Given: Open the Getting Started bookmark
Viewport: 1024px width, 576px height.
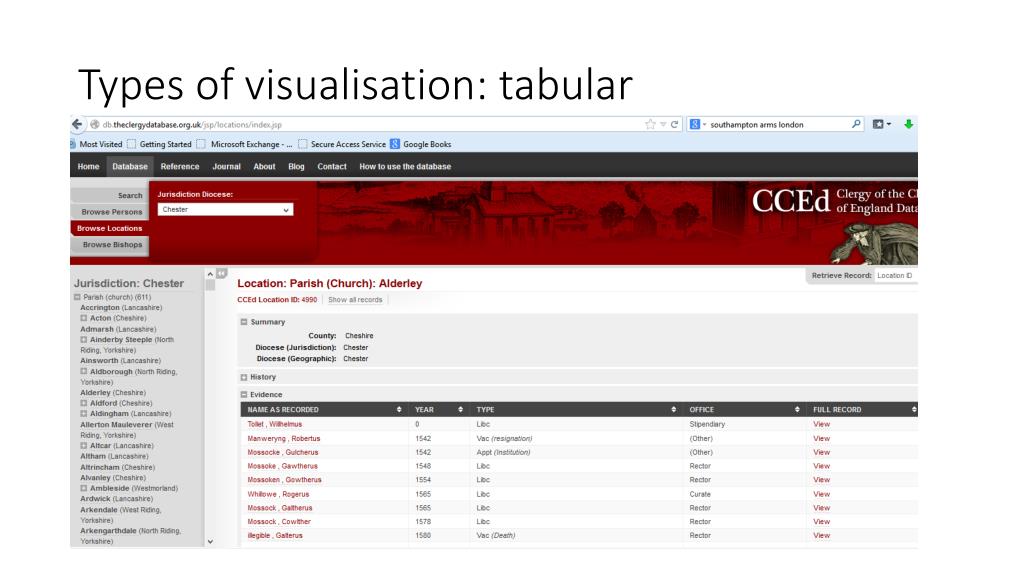Looking at the screenshot, I should (159, 144).
